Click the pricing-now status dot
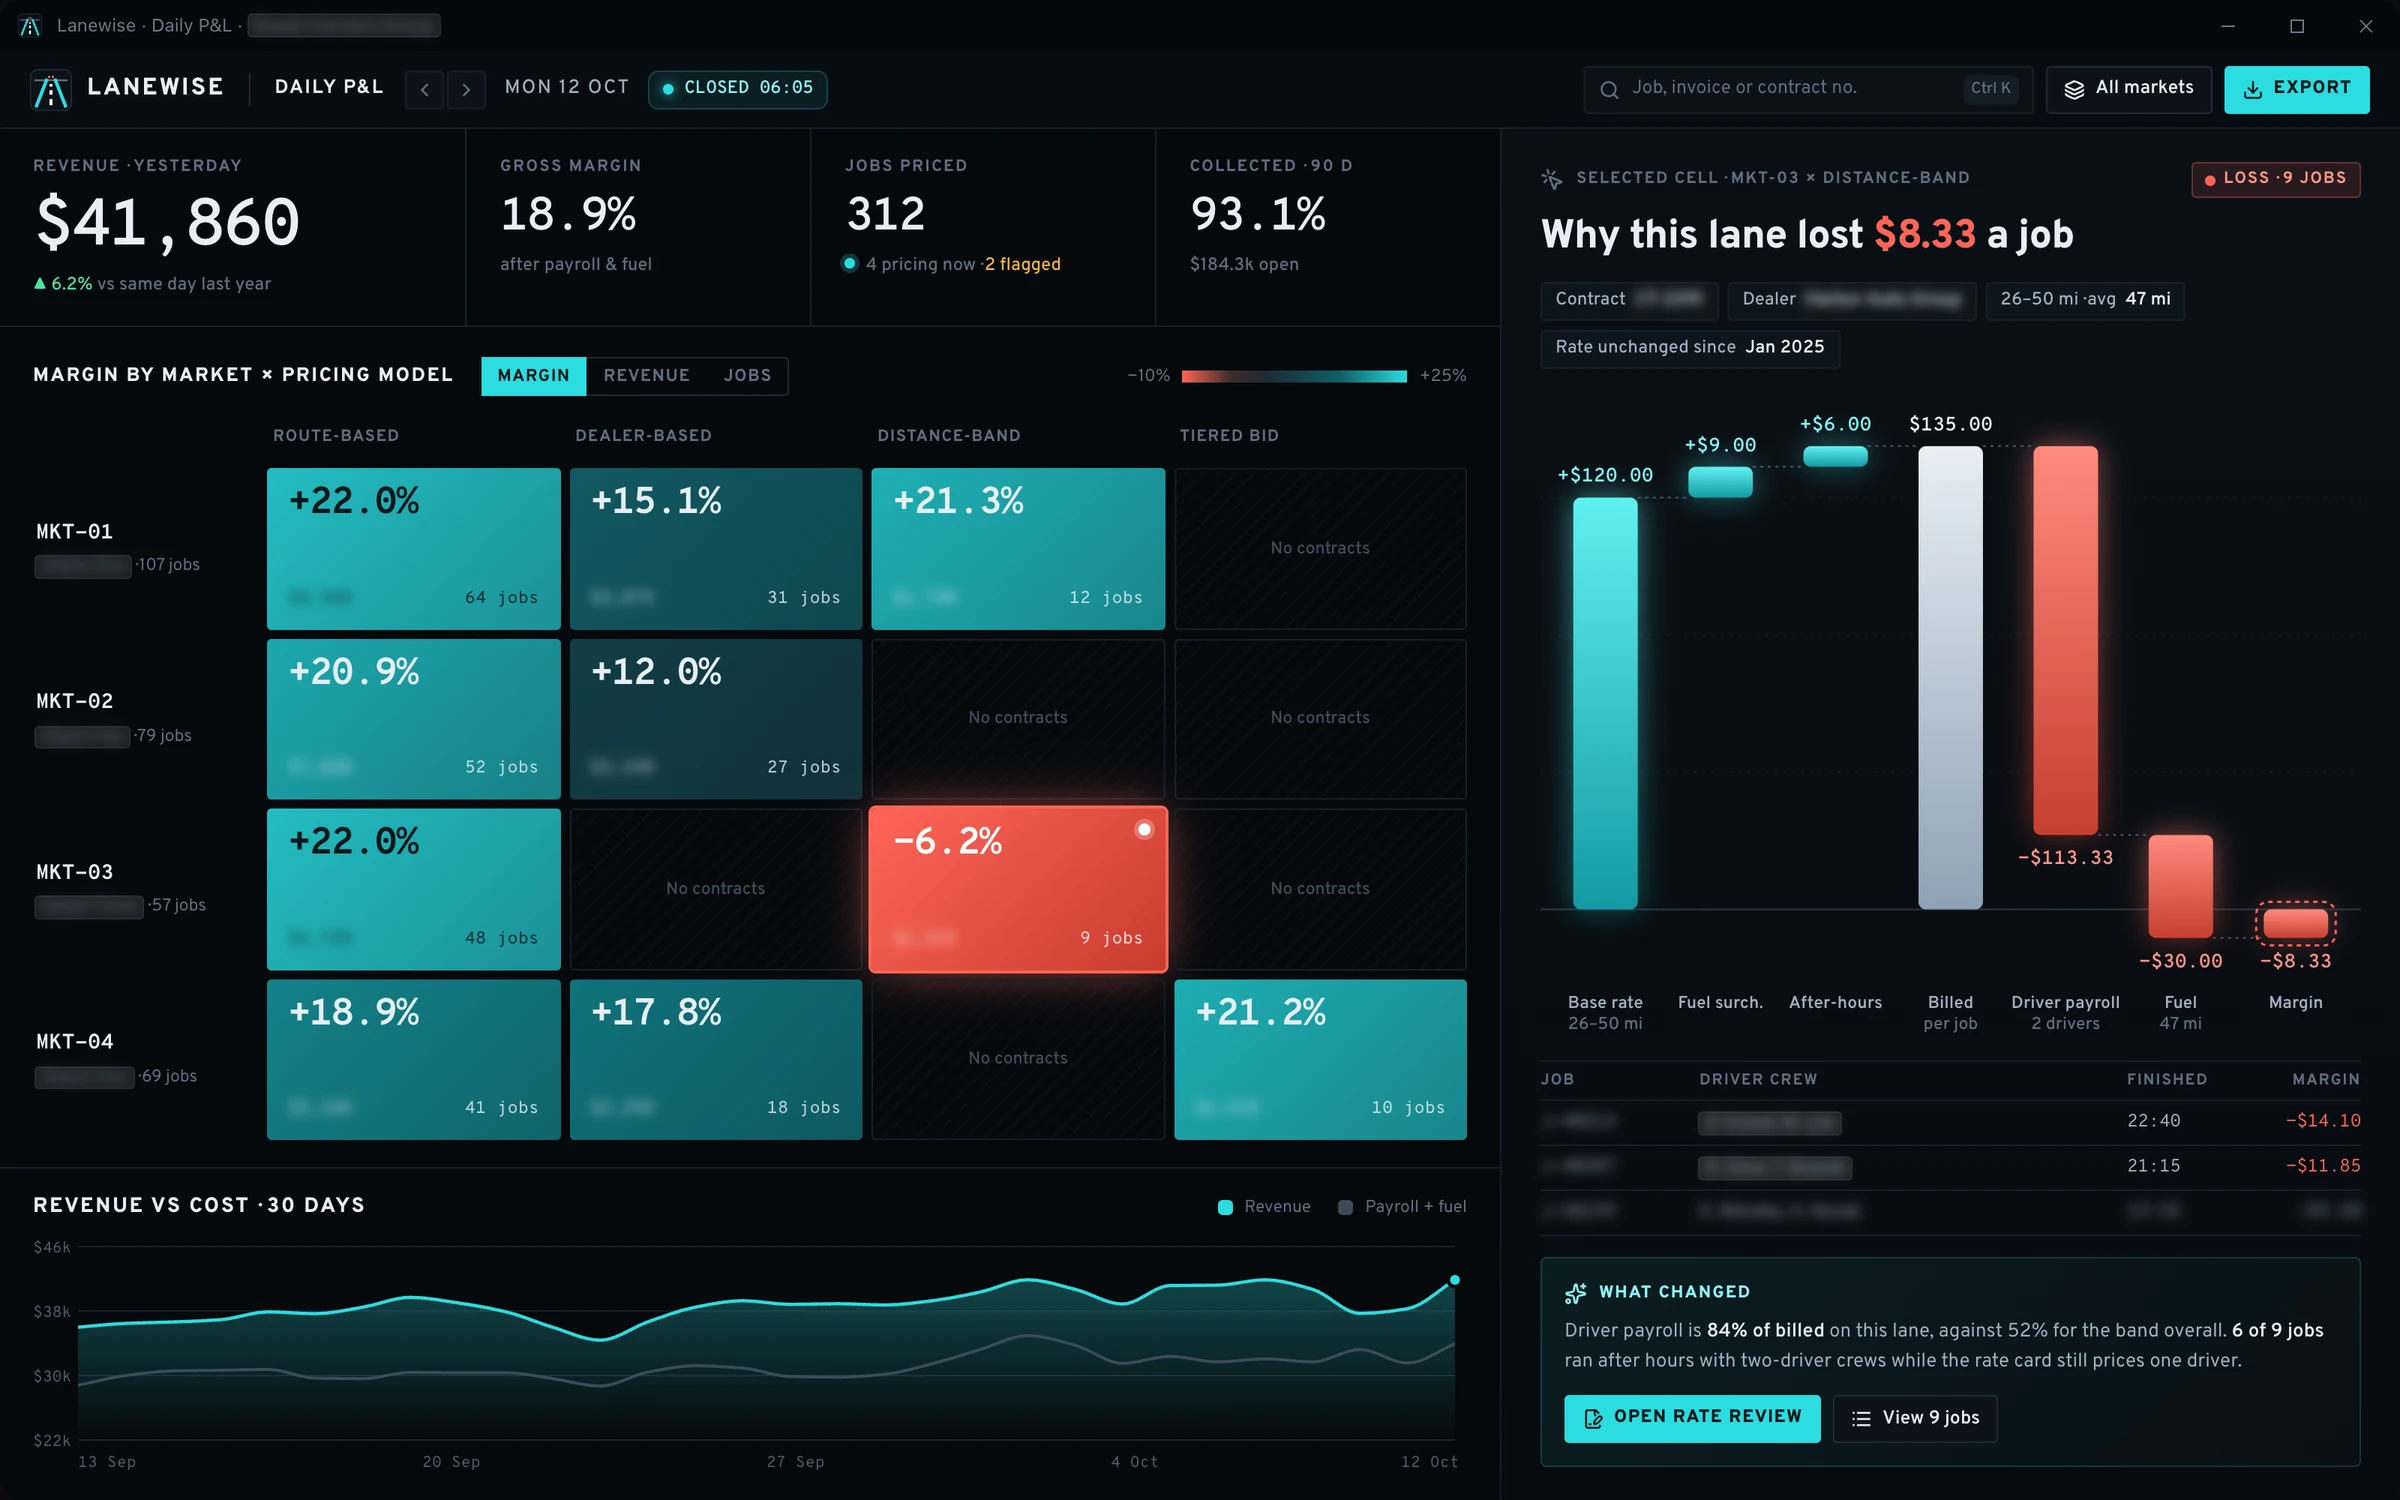2400x1500 pixels. point(850,264)
